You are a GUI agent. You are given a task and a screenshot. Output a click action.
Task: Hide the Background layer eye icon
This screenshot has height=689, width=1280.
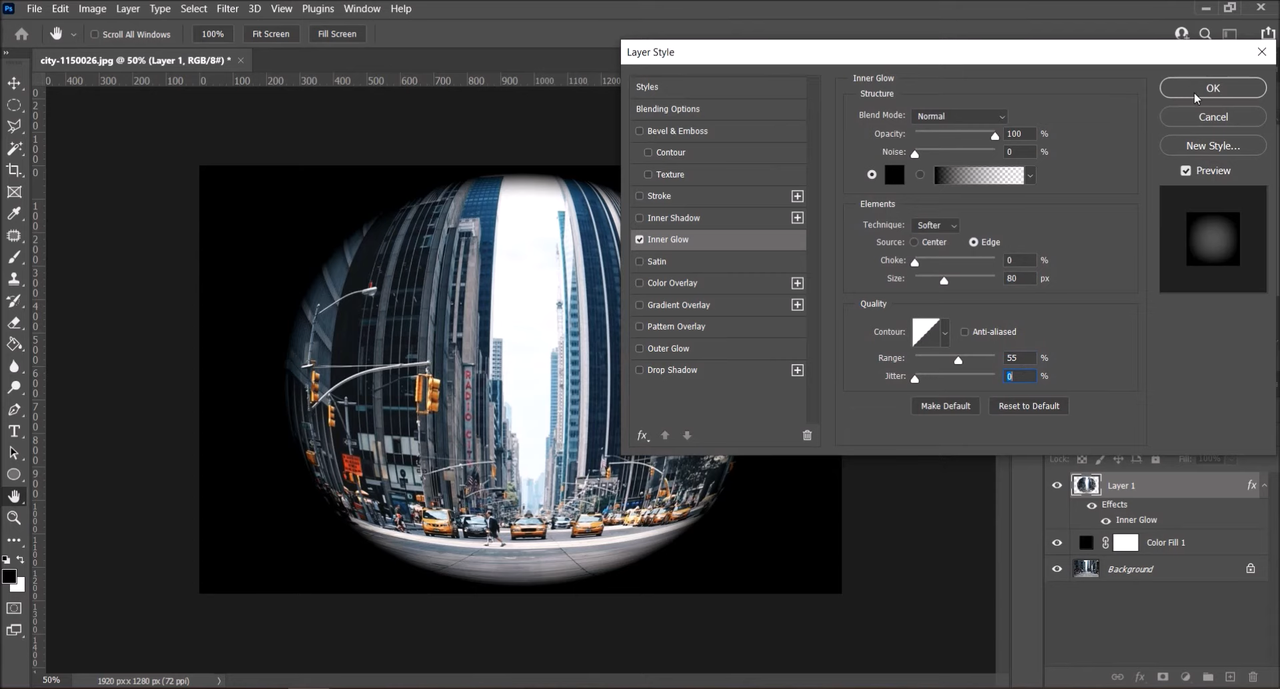pos(1057,569)
